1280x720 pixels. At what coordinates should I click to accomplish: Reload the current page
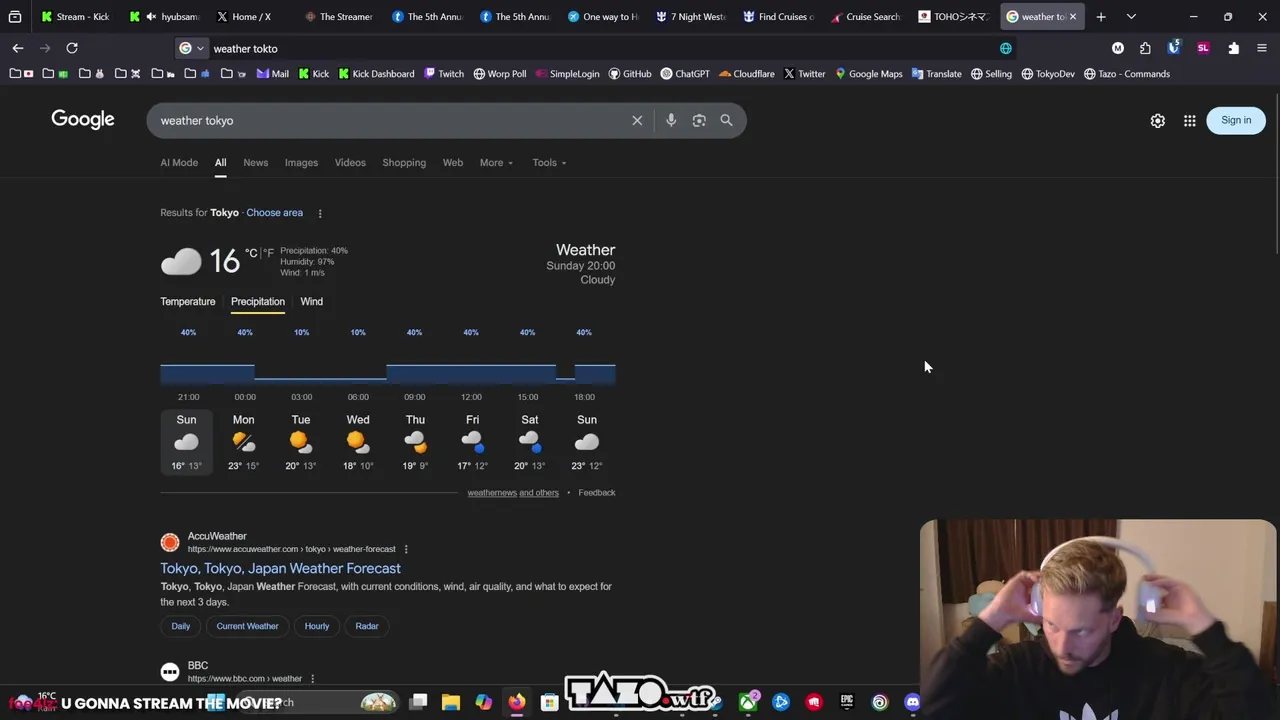pyautogui.click(x=72, y=48)
